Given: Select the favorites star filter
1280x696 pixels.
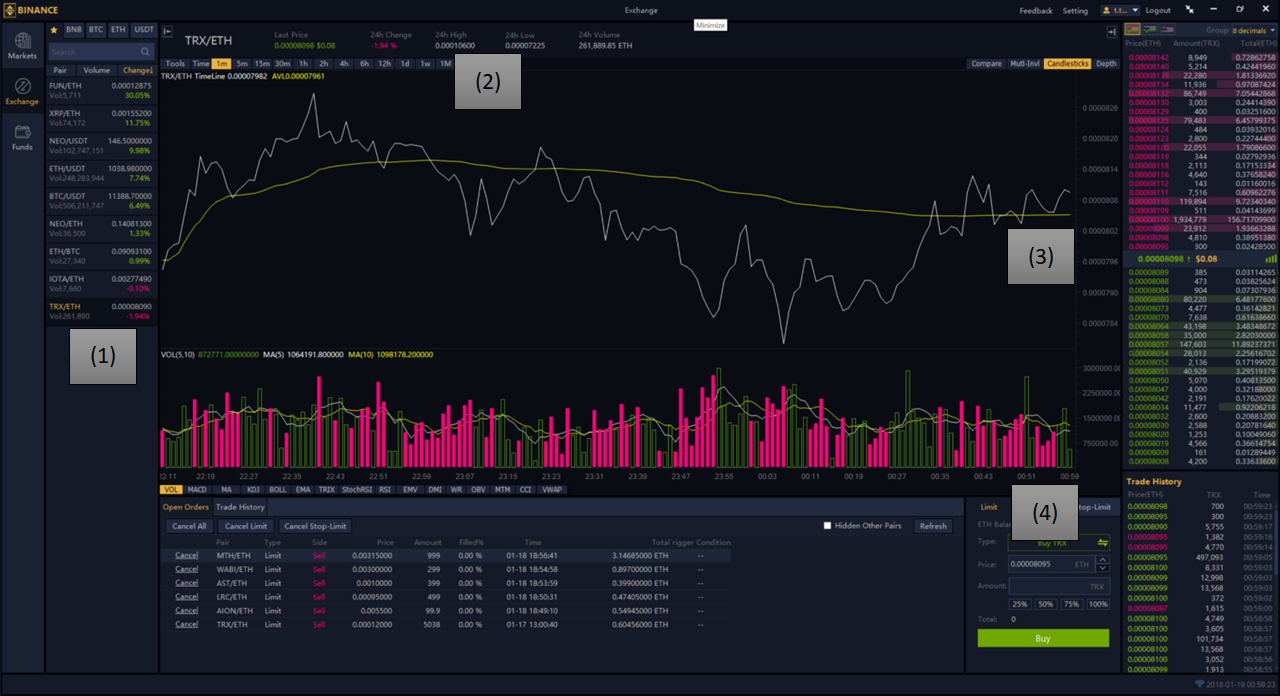Looking at the screenshot, I should click(53, 30).
